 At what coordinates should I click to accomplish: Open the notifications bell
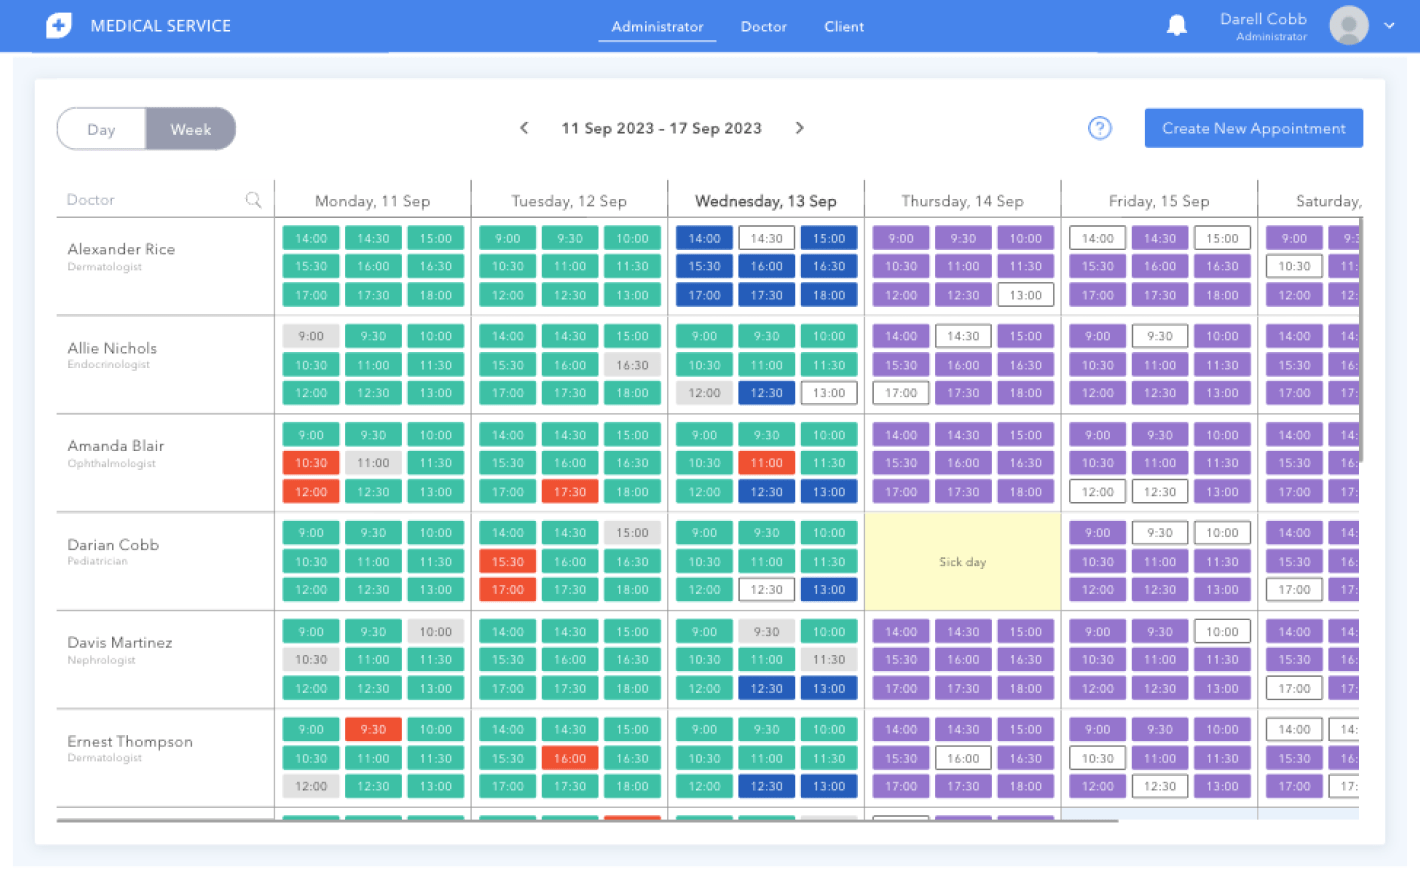1176,25
